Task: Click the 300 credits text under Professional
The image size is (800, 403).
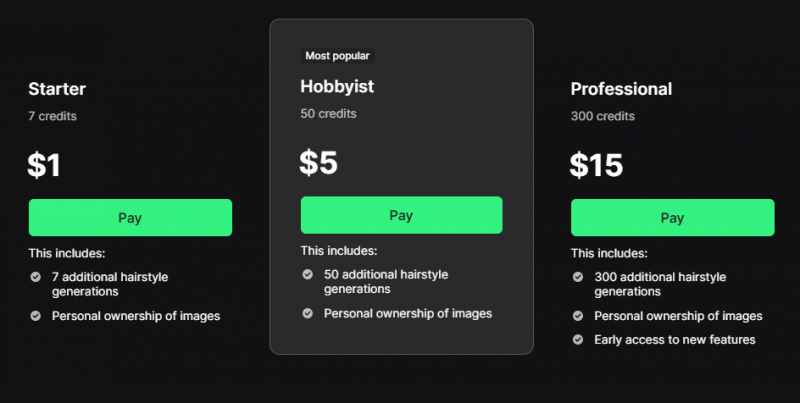Action: point(603,116)
